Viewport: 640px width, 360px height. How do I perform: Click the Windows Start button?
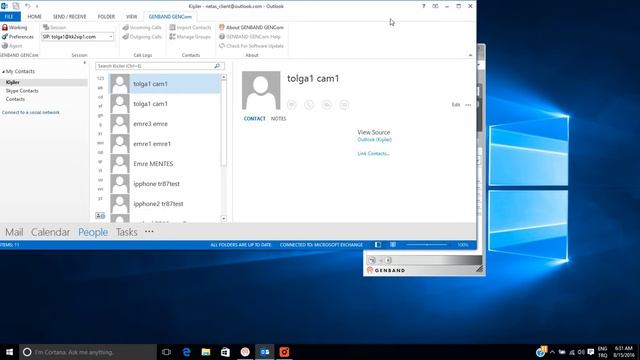pyautogui.click(x=9, y=352)
